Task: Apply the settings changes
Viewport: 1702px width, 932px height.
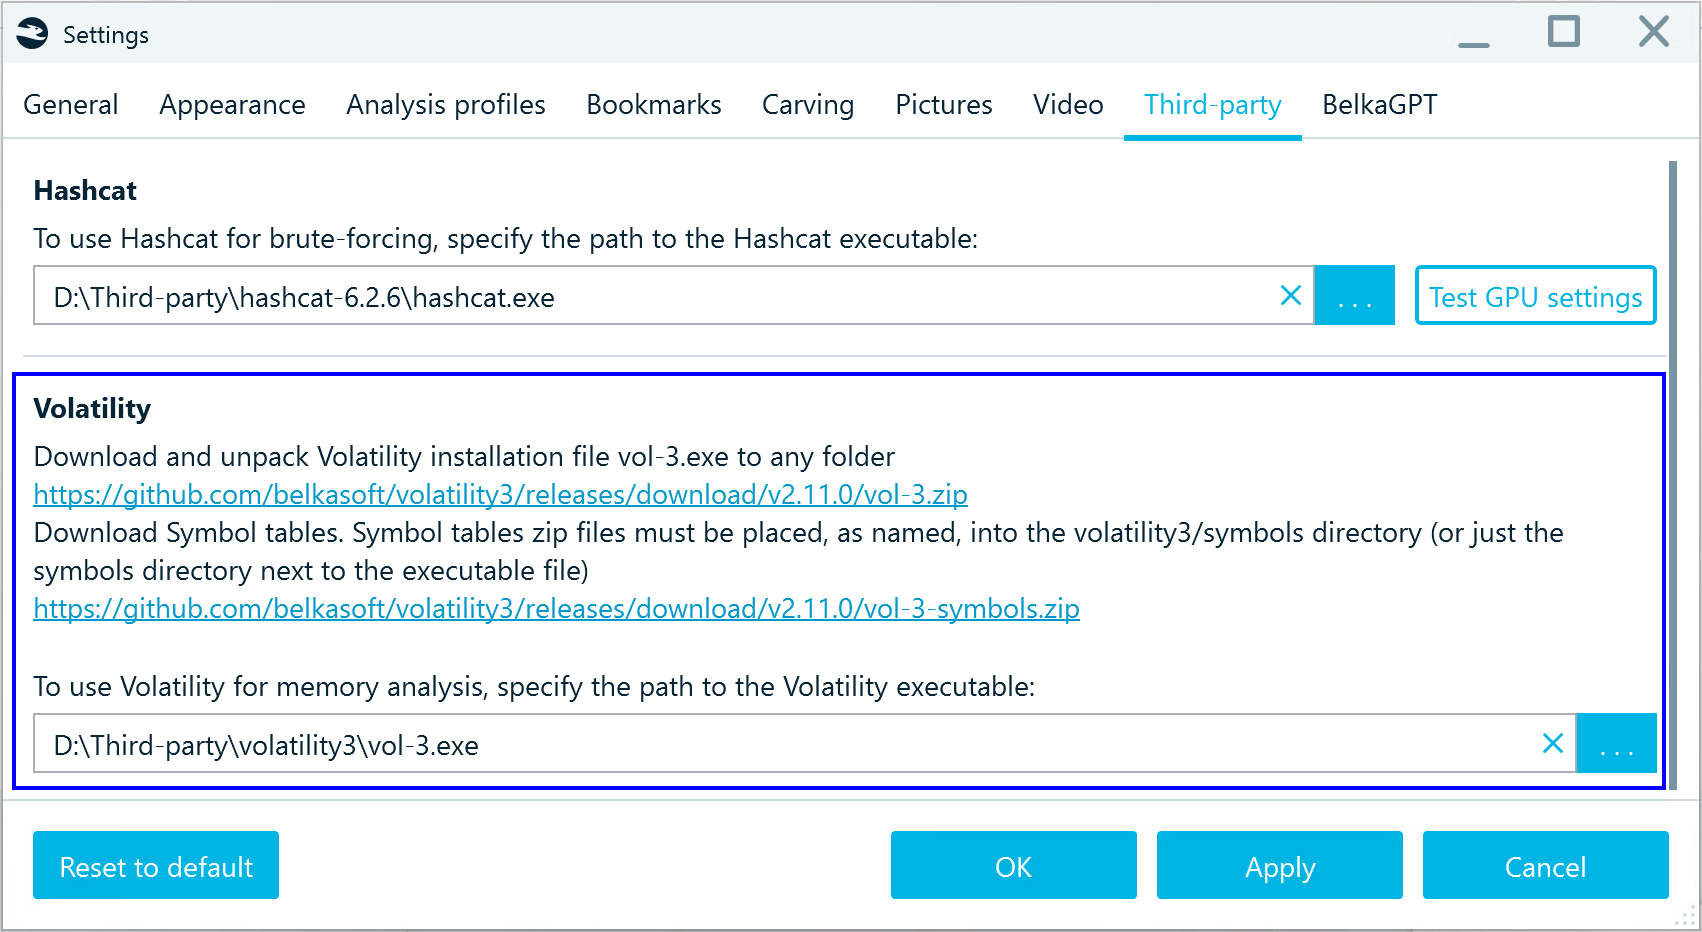Action: (1280, 865)
